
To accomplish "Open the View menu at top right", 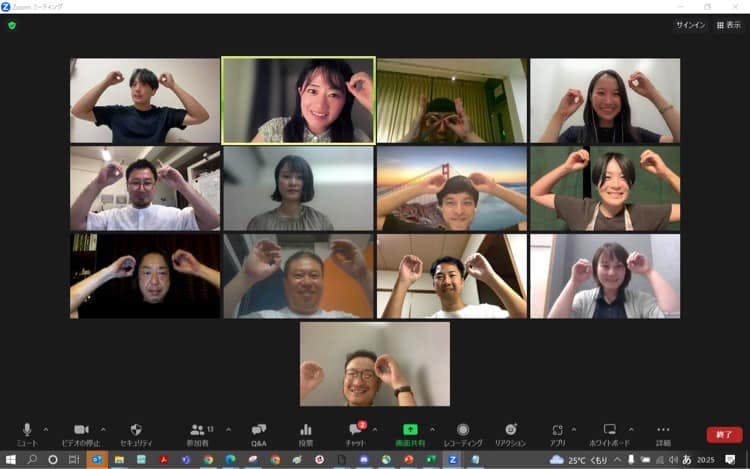I will tap(728, 25).
